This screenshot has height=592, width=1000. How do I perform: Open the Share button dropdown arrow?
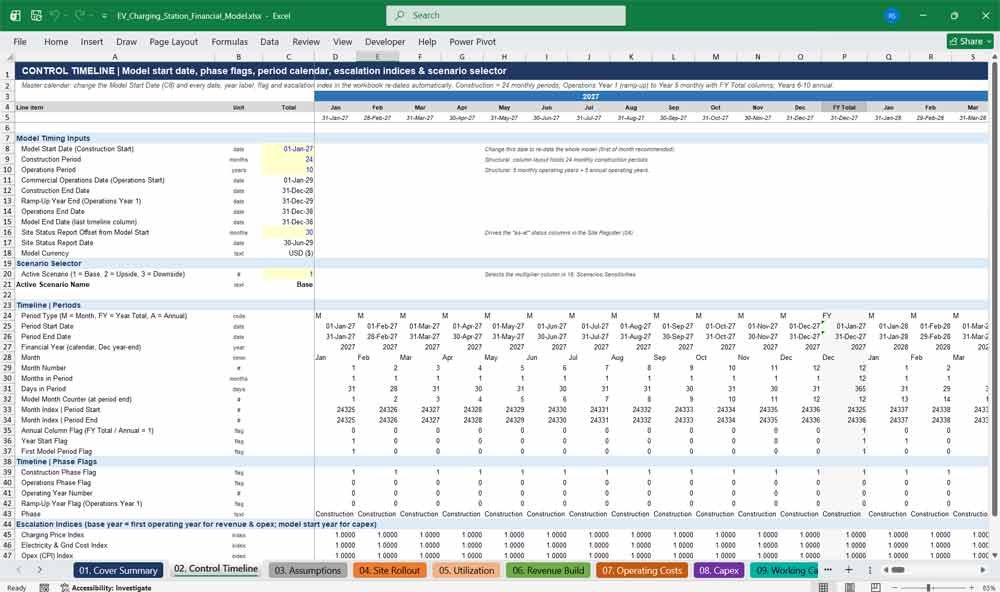point(989,41)
